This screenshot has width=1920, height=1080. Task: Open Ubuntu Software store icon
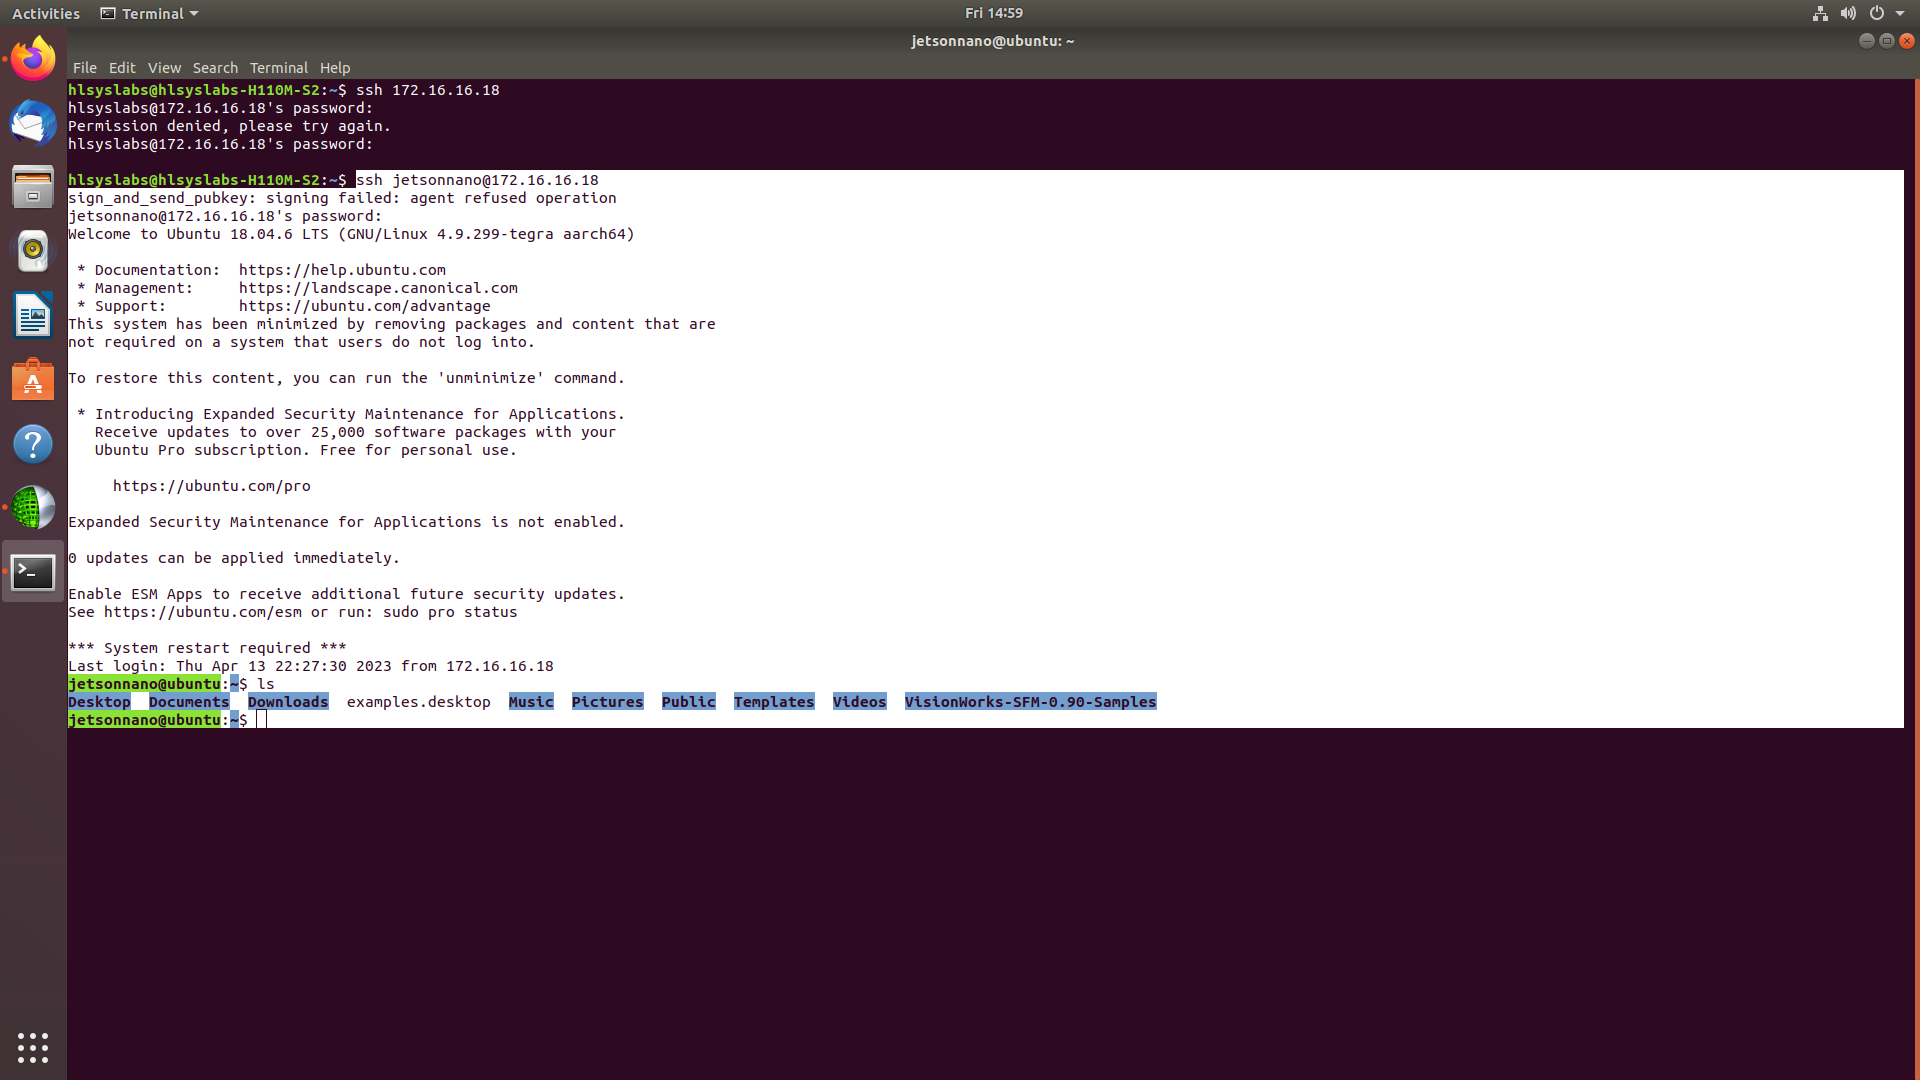click(x=33, y=380)
